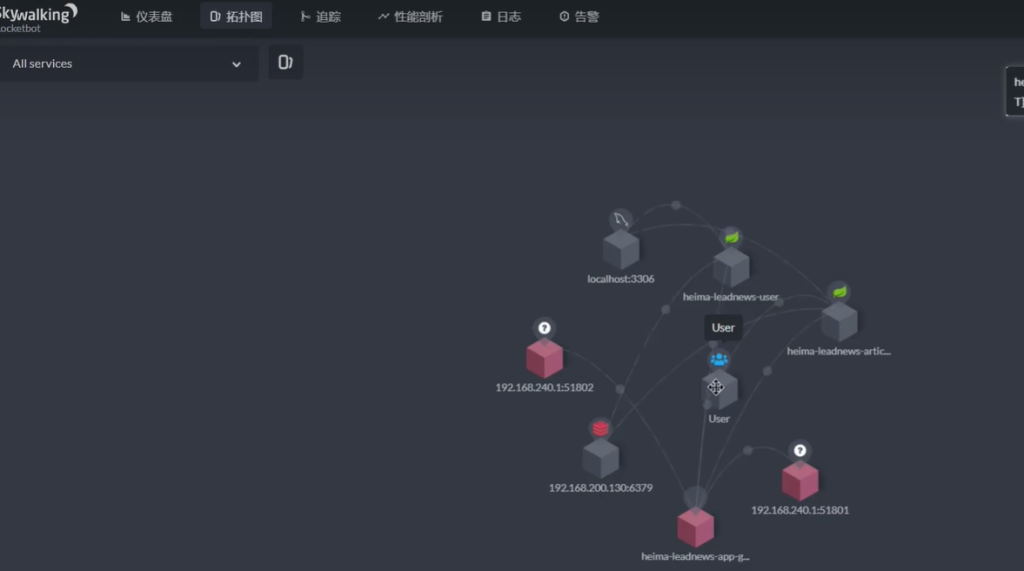Image resolution: width=1024 pixels, height=571 pixels.
Task: Open the 性能剖析 profiling tab
Action: tap(410, 17)
